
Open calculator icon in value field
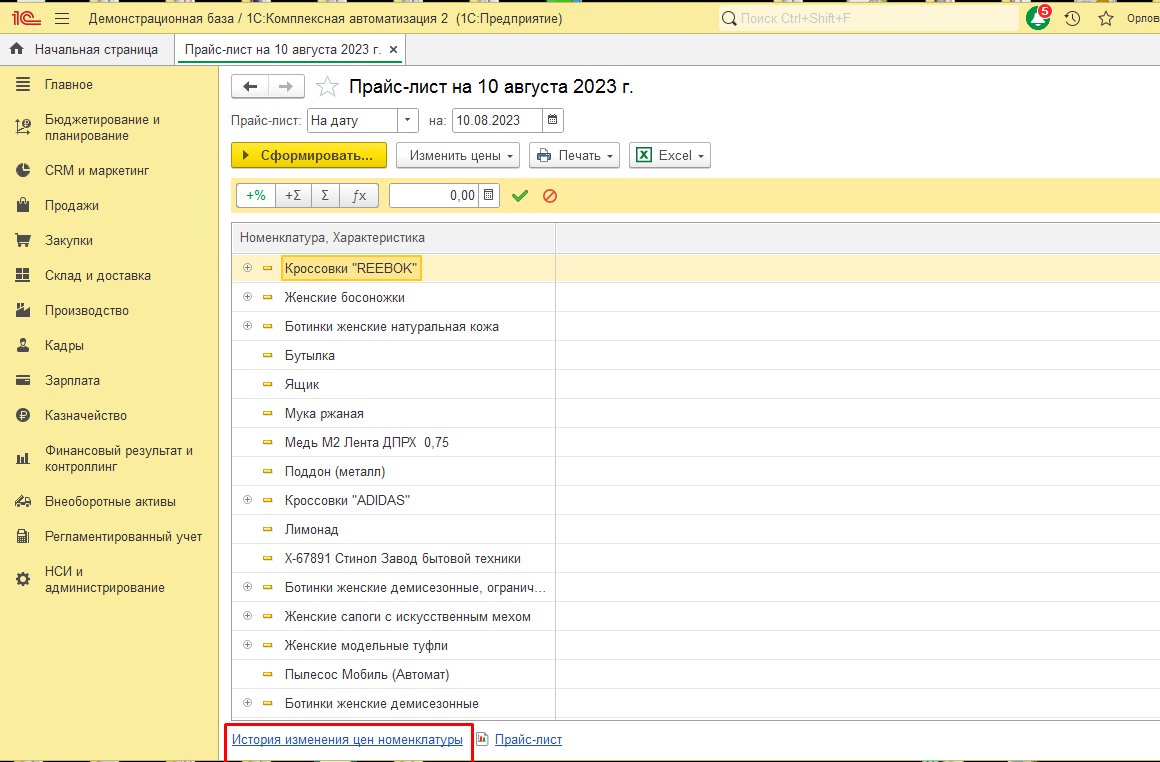488,195
